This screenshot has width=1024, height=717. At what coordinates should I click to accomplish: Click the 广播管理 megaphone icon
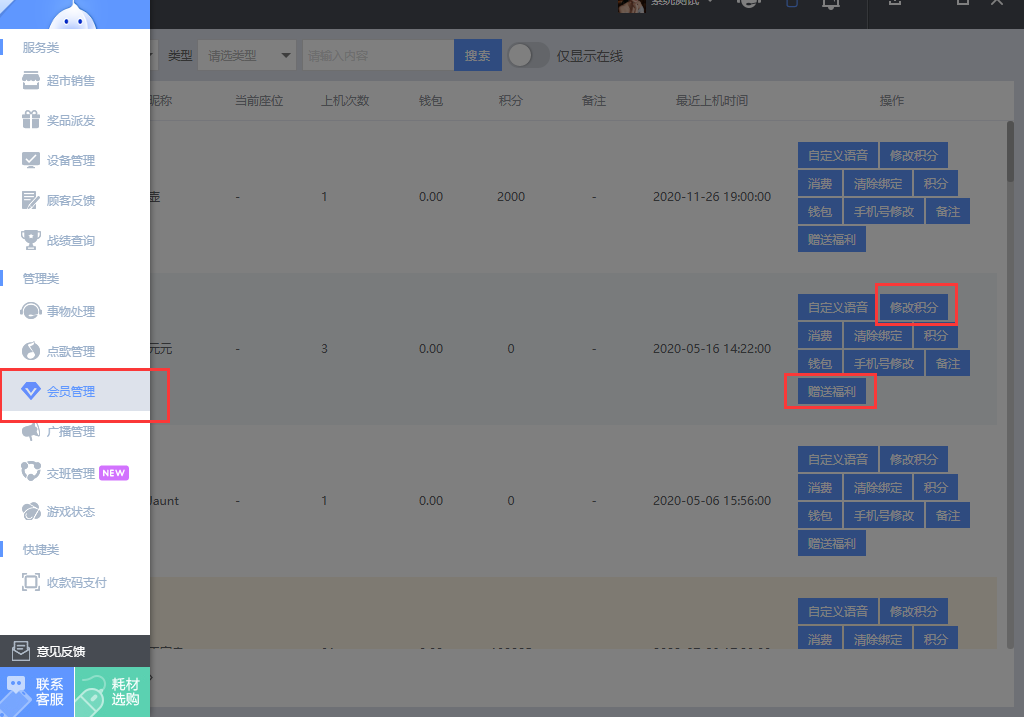[x=30, y=432]
